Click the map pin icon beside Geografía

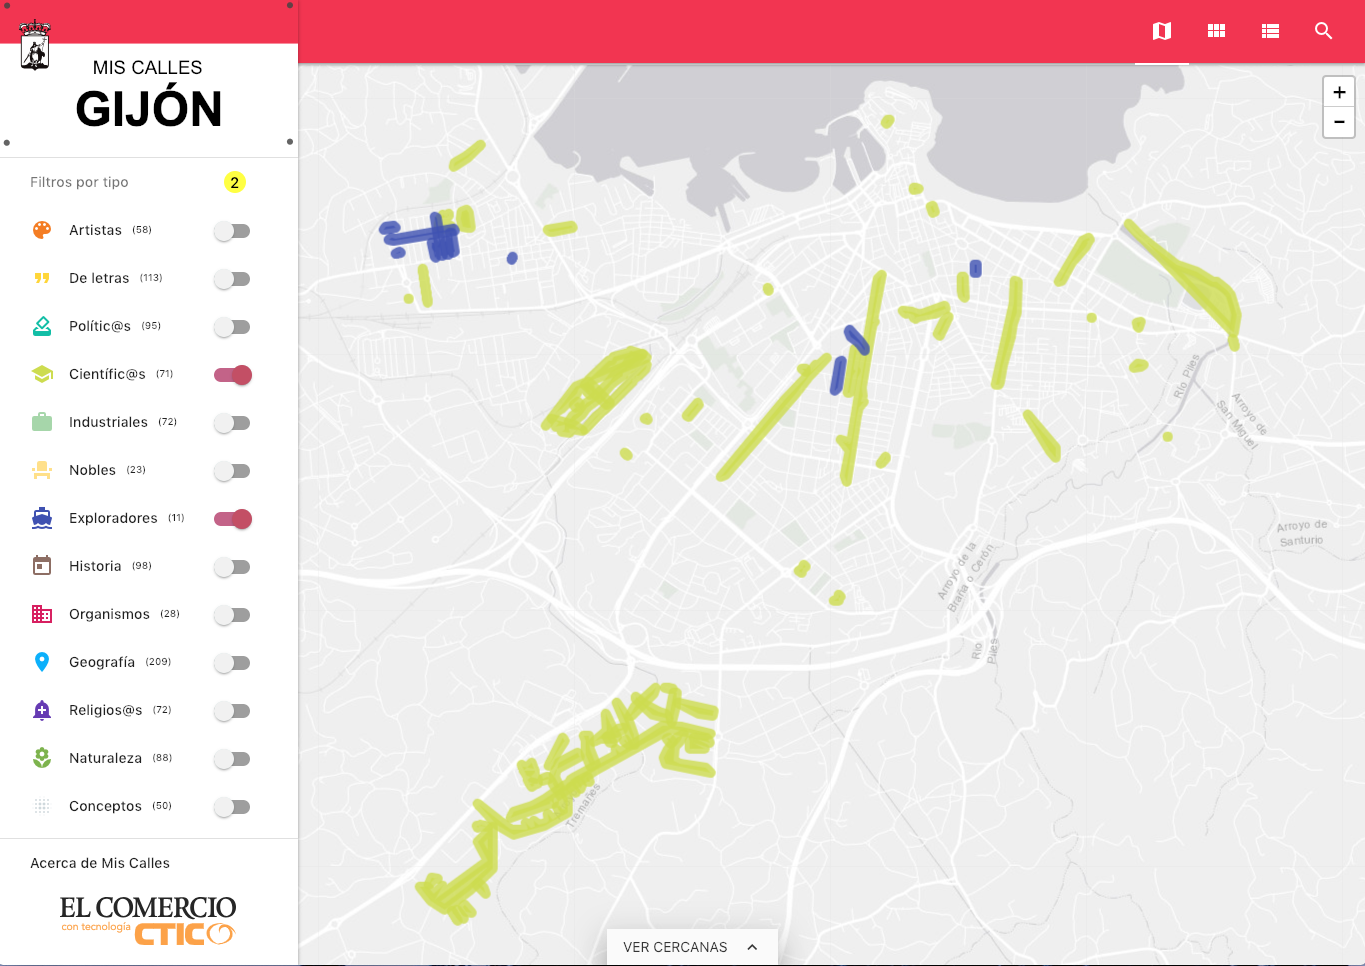tap(41, 661)
